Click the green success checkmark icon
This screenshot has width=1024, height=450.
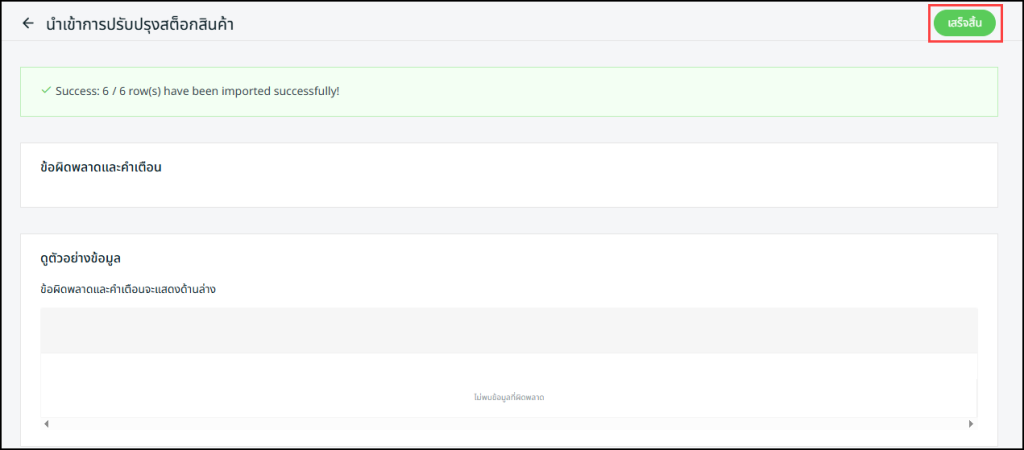pyautogui.click(x=46, y=90)
